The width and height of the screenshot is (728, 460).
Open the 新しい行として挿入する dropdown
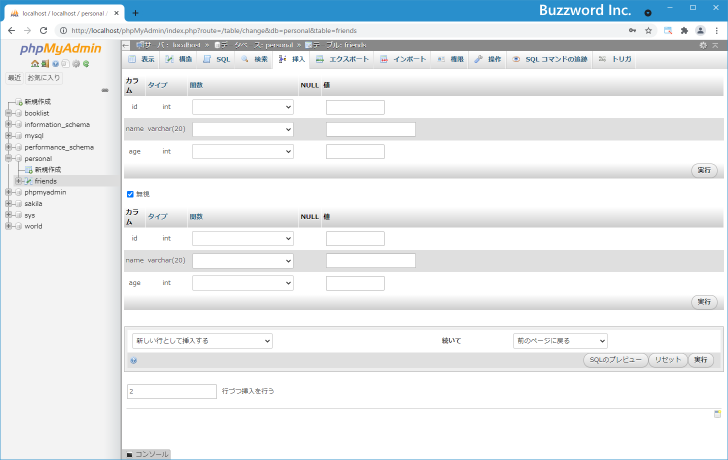[202, 341]
